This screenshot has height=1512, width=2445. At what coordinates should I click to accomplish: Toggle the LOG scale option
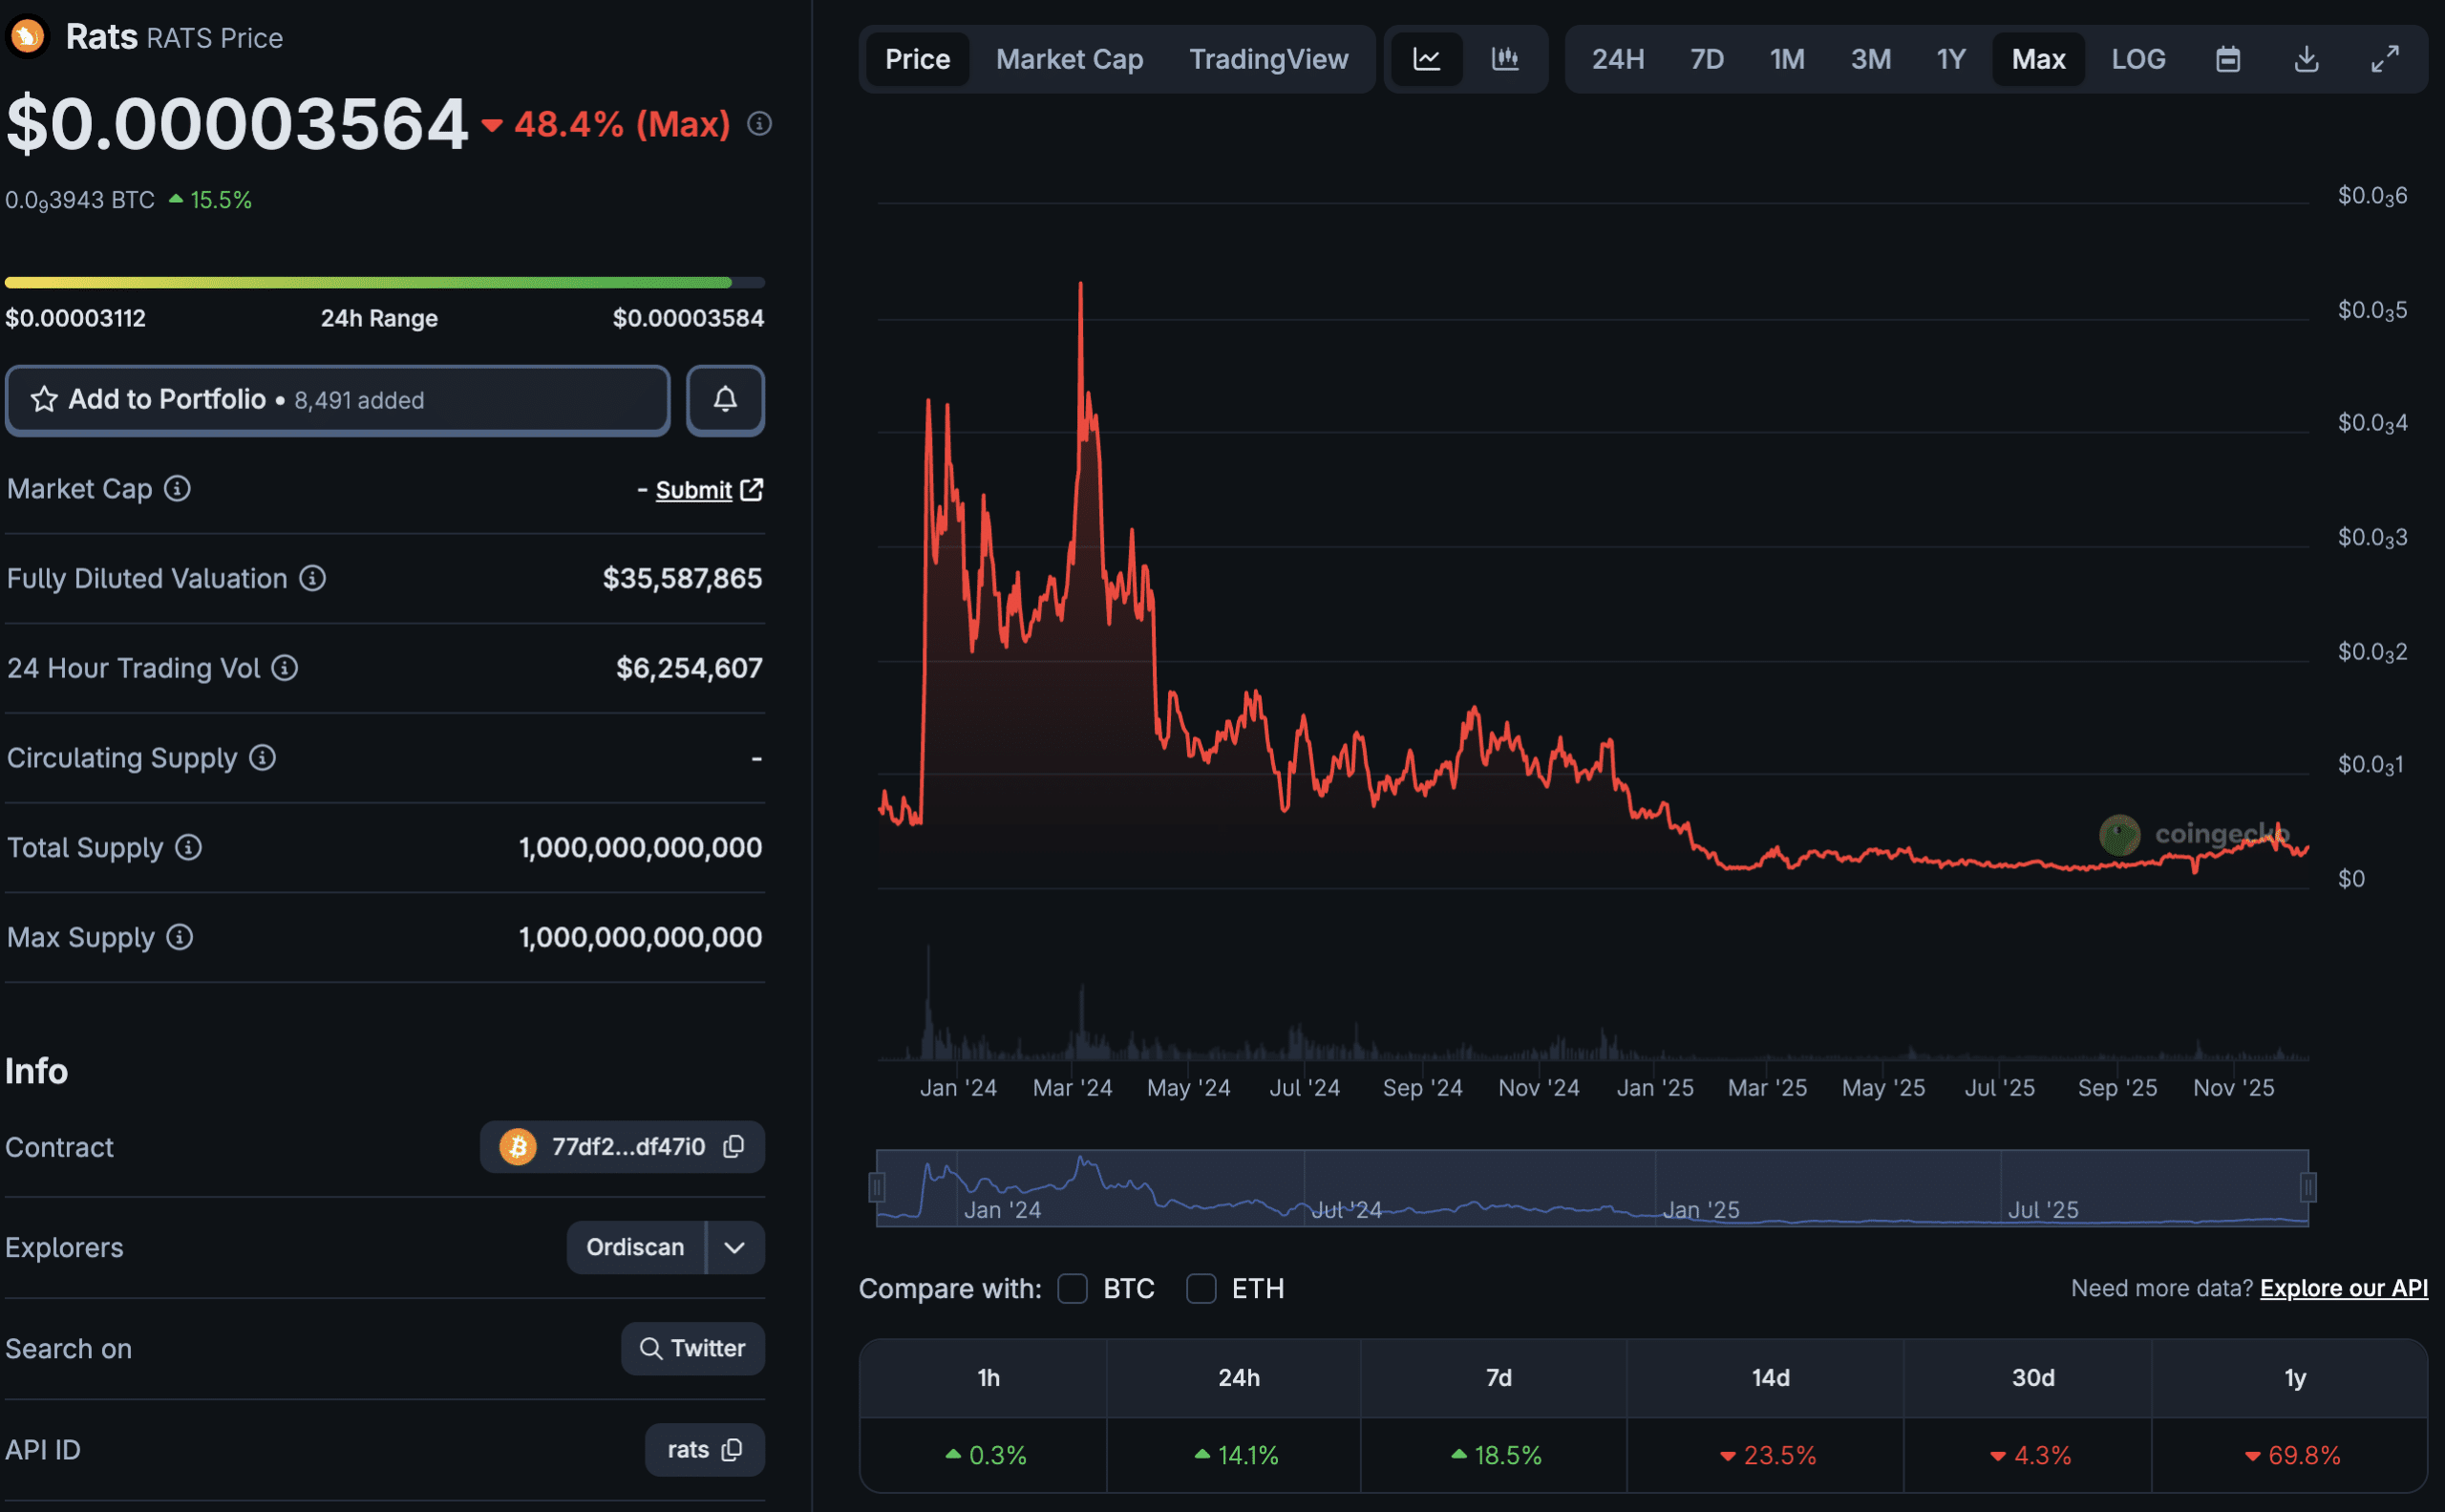click(x=2137, y=59)
